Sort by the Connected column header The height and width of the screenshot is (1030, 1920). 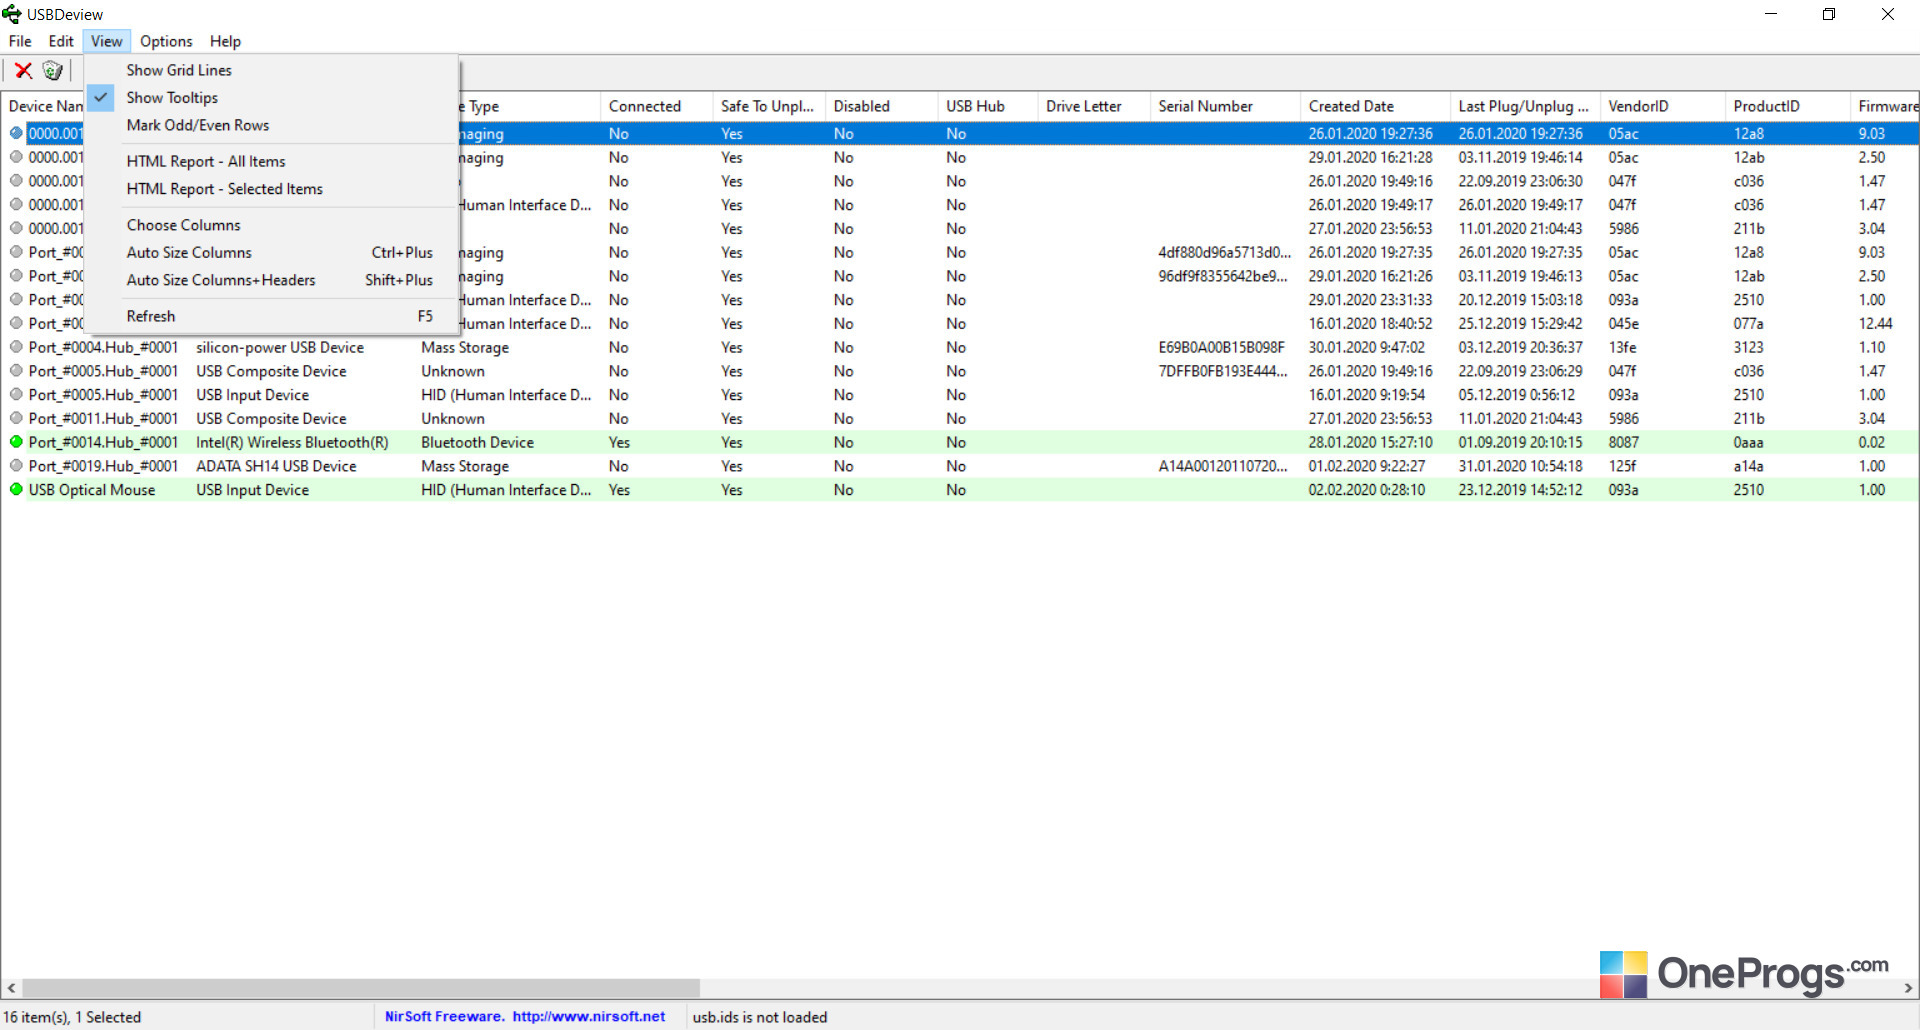pos(656,106)
